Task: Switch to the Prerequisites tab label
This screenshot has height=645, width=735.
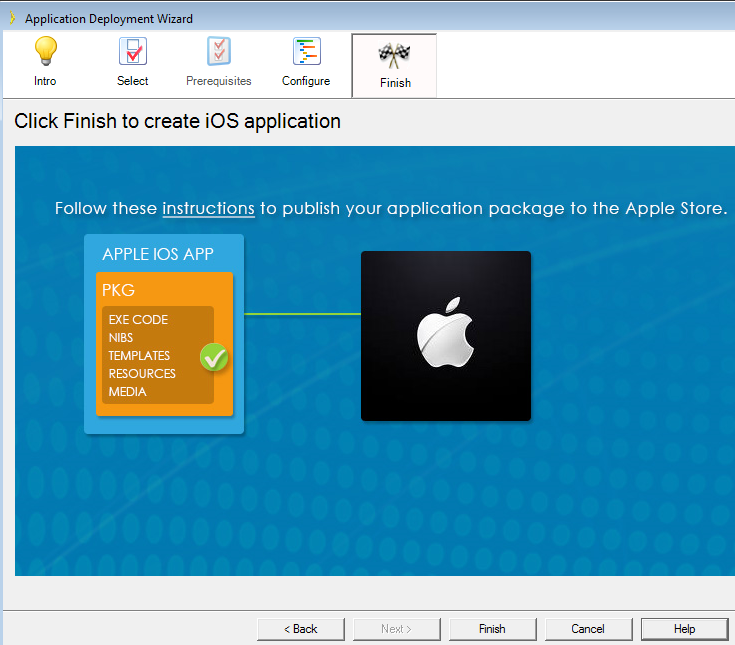Action: coord(218,81)
